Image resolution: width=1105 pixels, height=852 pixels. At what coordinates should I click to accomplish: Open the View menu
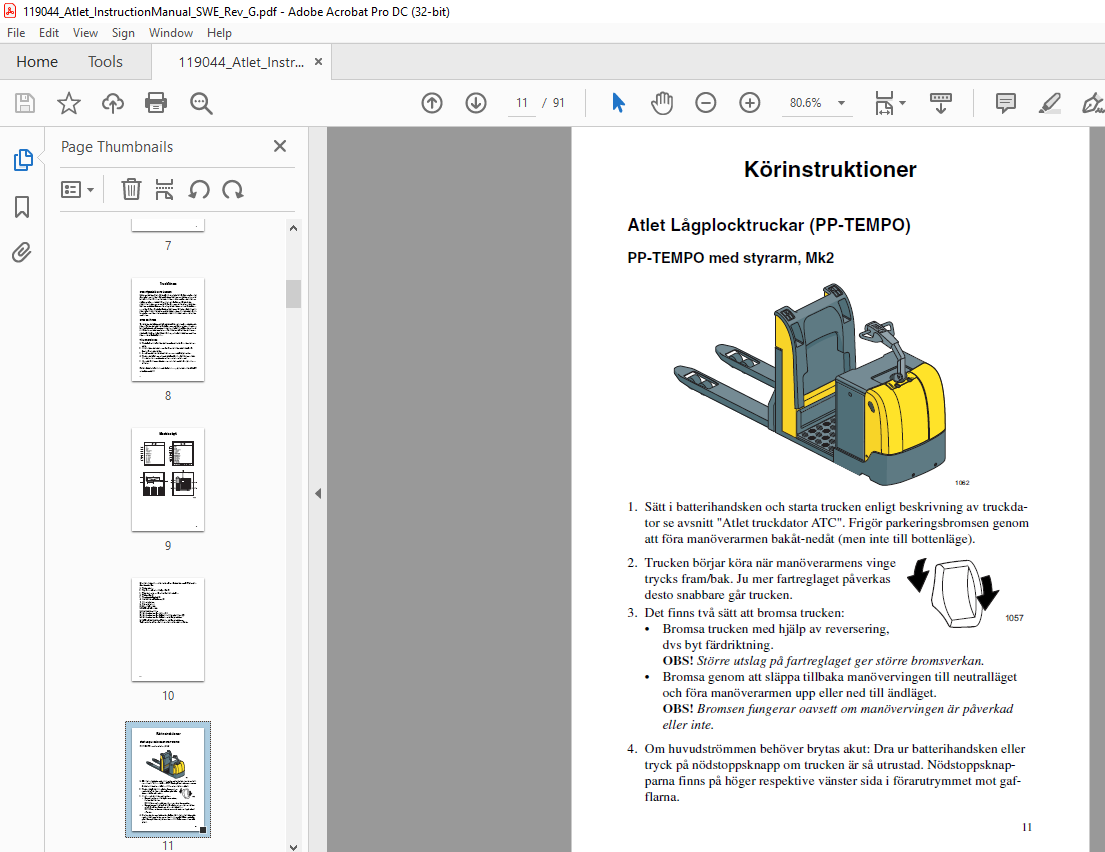[x=85, y=32]
